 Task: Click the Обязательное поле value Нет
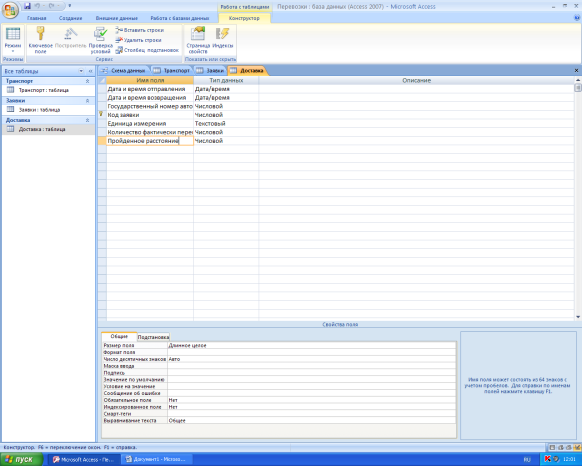311,400
